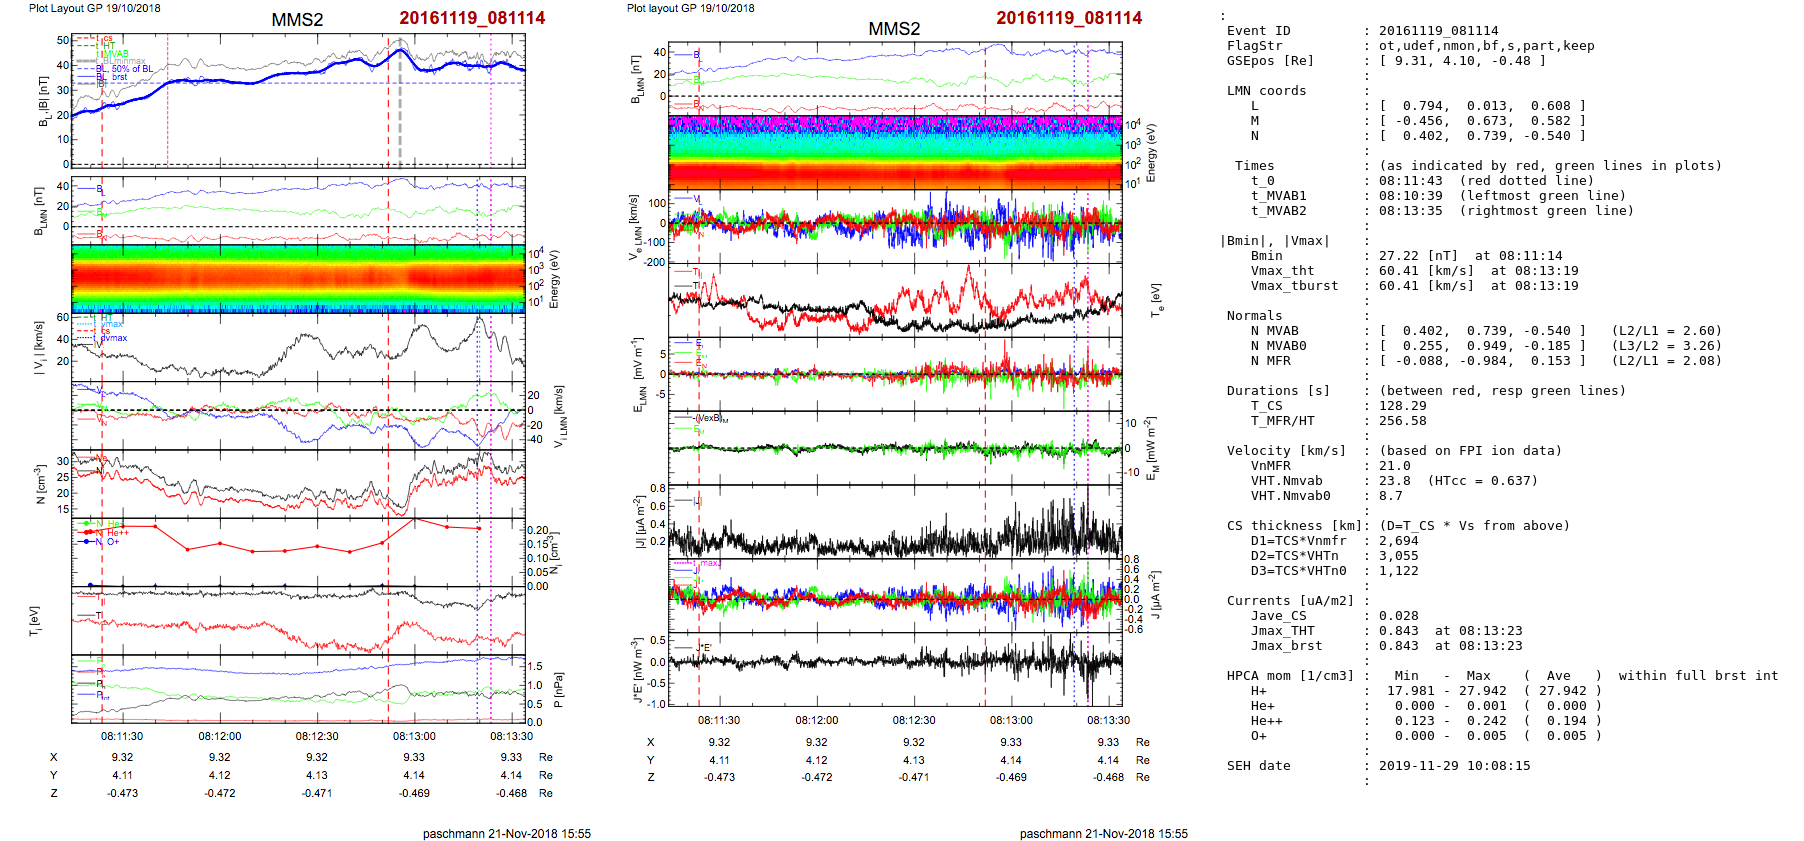This screenshot has width=1804, height=841.
Task: Click the |J| current density panel
Action: [x=895, y=521]
